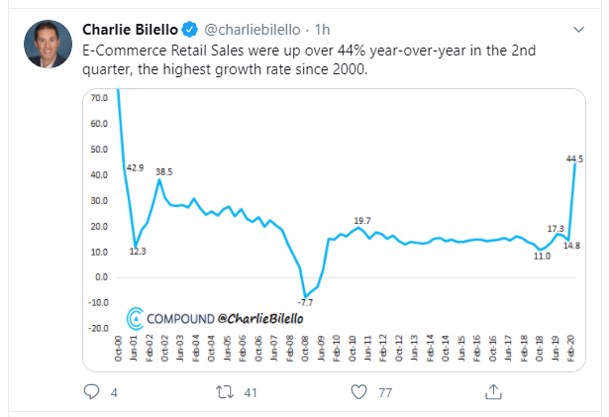Image resolution: width=609 pixels, height=417 pixels.
Task: Click the reply count 4
Action: 115,393
